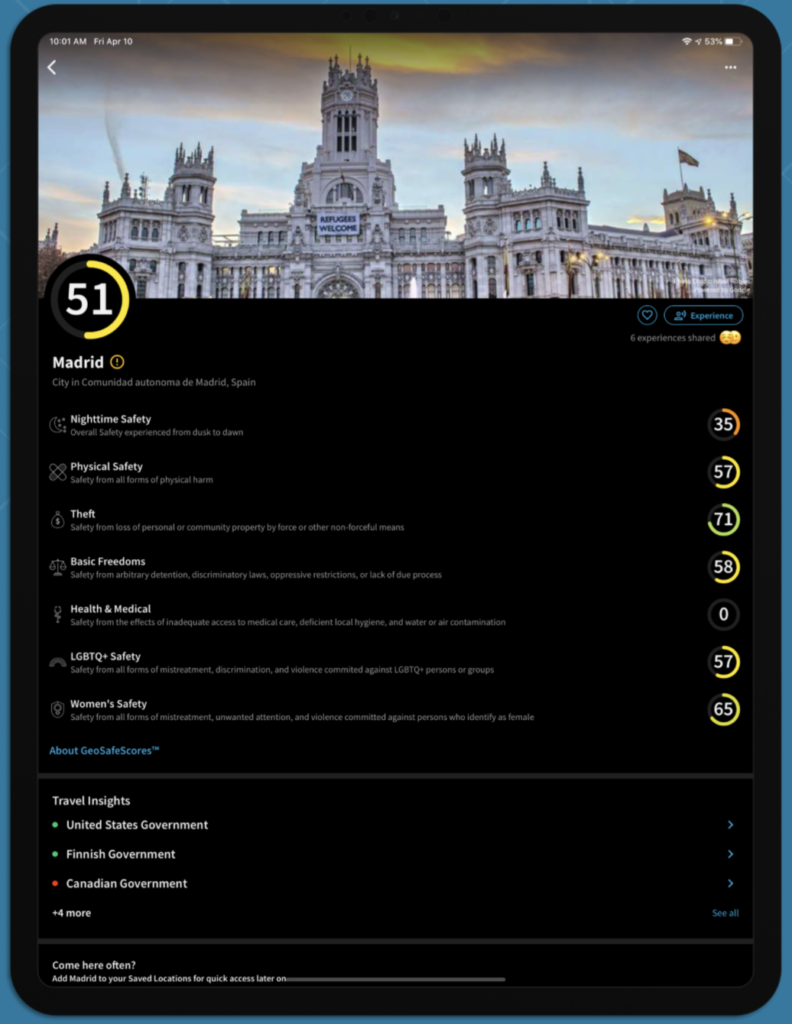Tap the back arrow icon
792x1024 pixels.
click(52, 68)
